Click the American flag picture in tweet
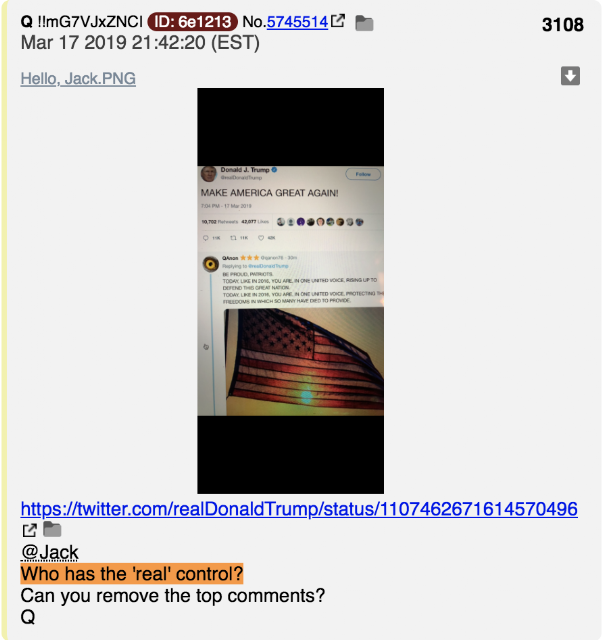 point(304,362)
